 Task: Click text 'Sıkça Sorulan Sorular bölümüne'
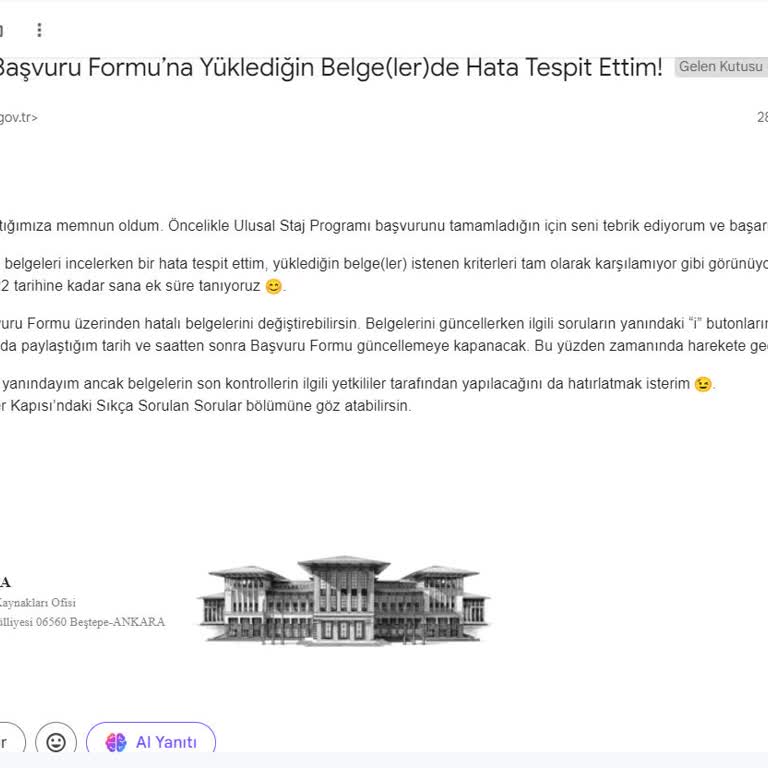(204, 406)
